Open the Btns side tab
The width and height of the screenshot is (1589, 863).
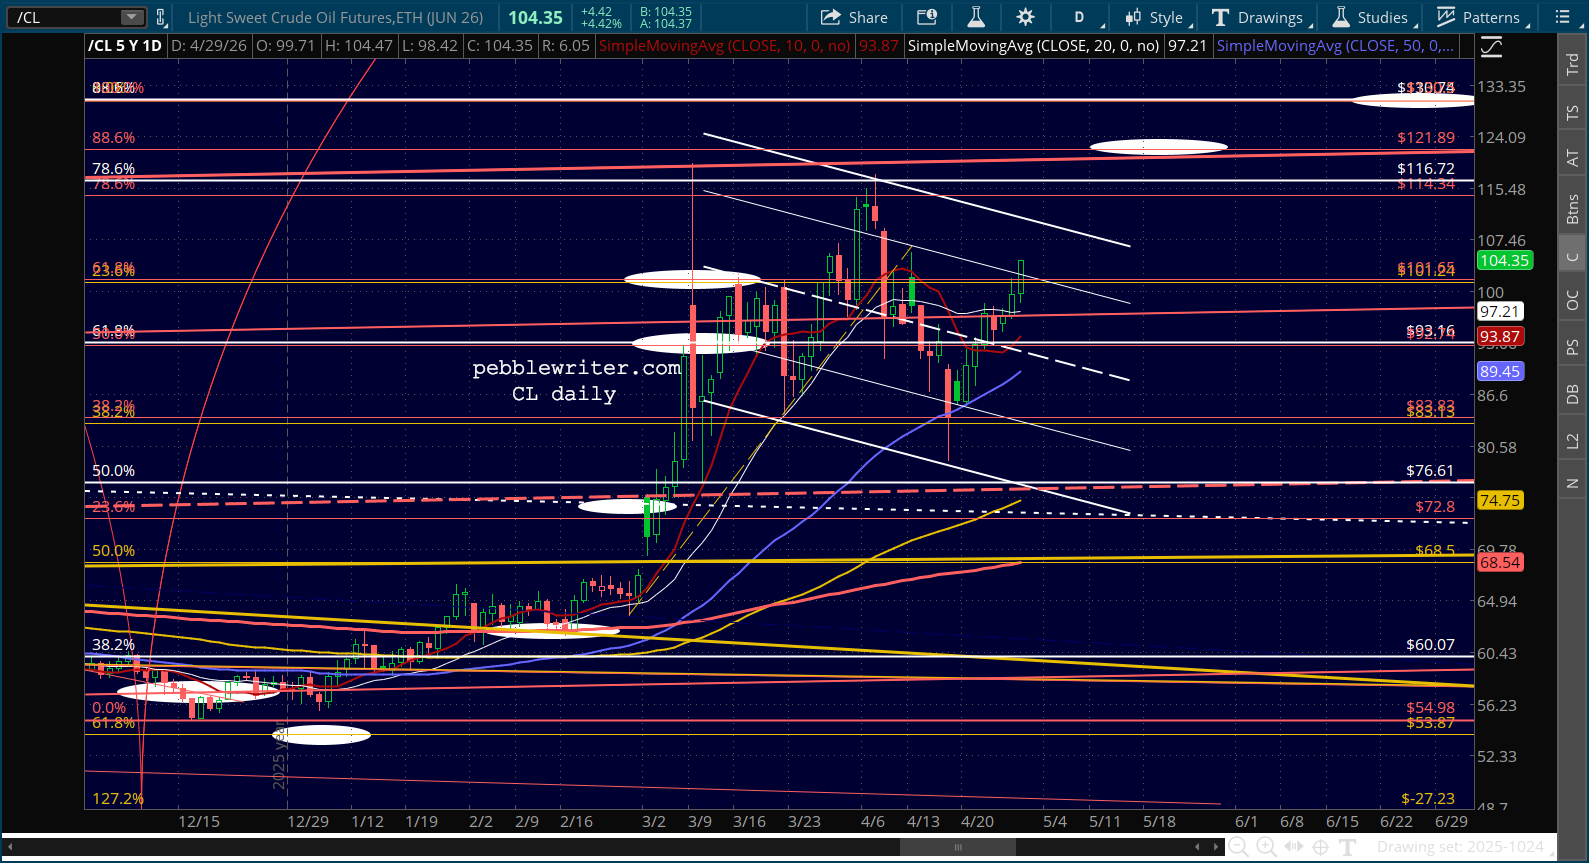click(x=1573, y=209)
